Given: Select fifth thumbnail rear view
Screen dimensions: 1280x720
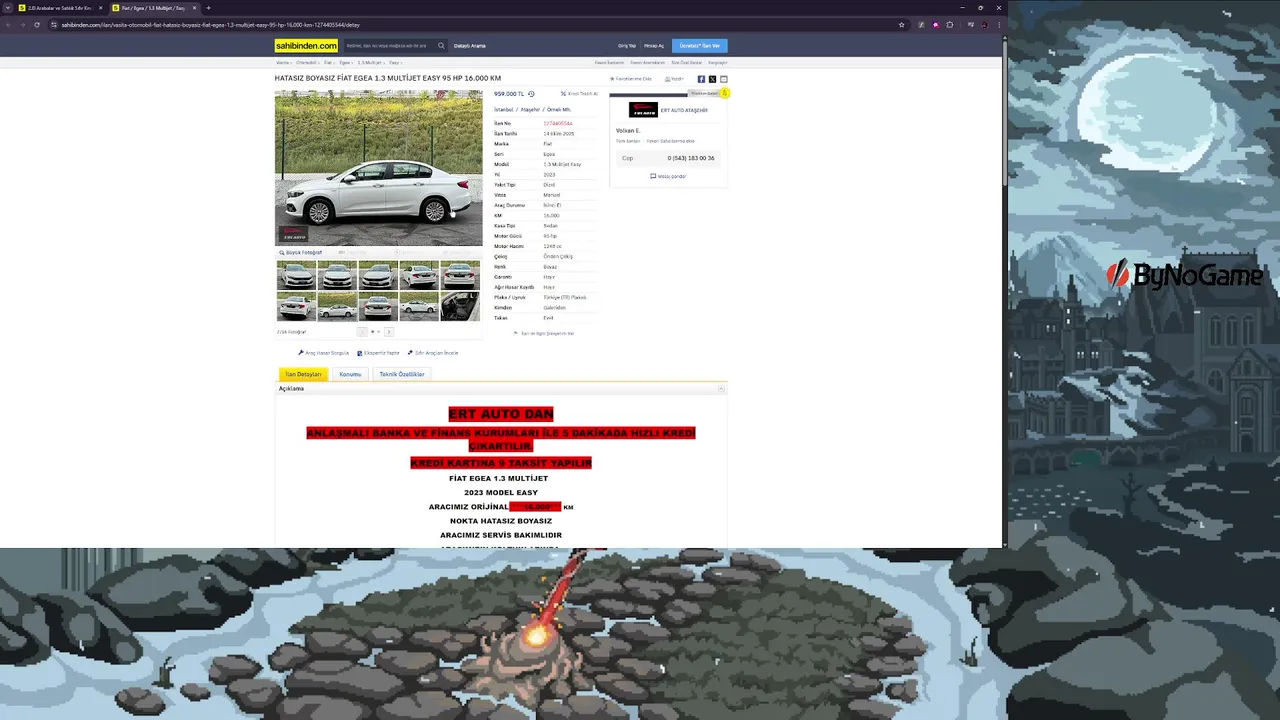Looking at the screenshot, I should pyautogui.click(x=460, y=276).
